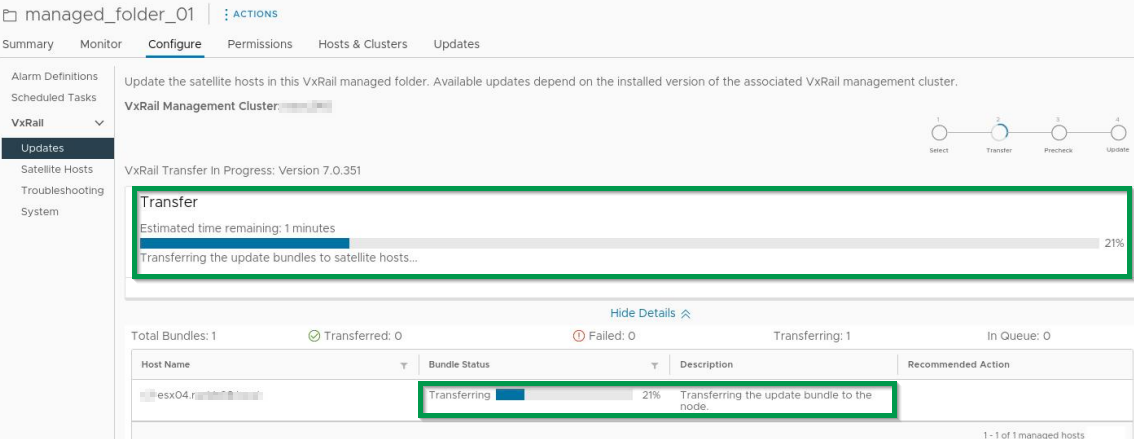Sort by Bundle Status column header
1134x439 pixels.
point(459,365)
